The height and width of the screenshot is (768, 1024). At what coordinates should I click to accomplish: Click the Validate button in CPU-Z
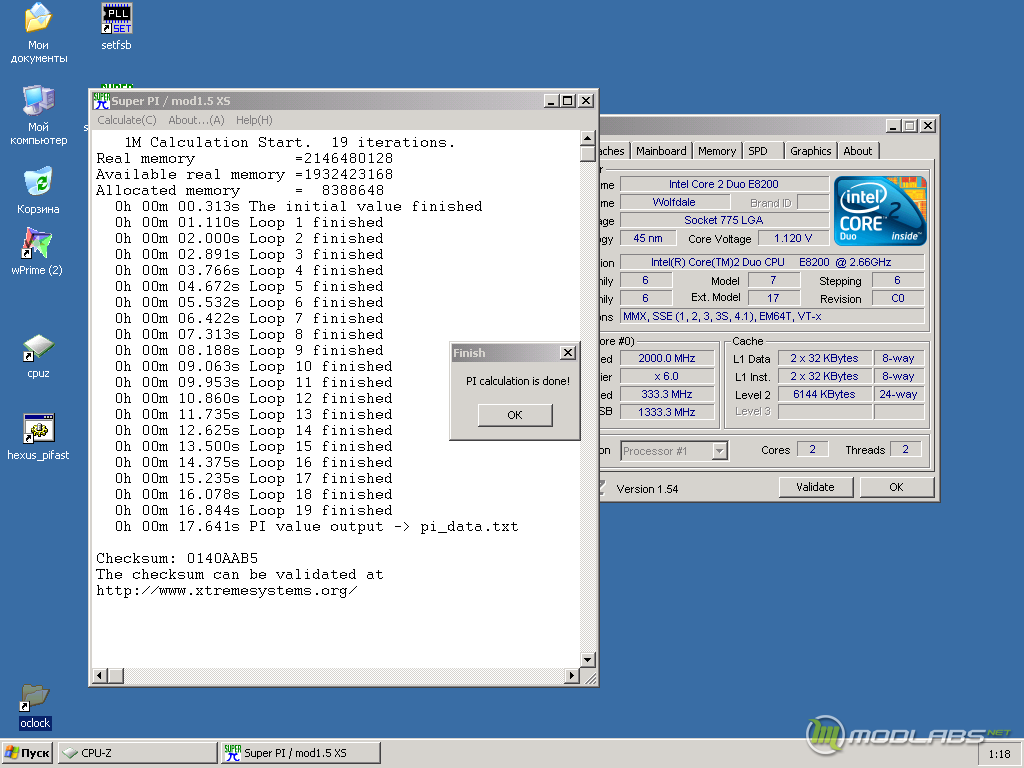[x=815, y=487]
